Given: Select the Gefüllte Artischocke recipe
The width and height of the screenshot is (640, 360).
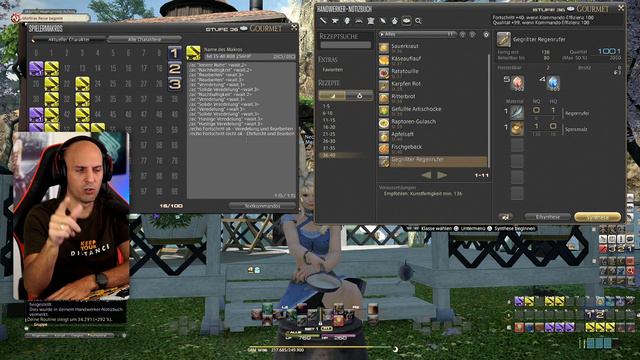Looking at the screenshot, I should pos(433,111).
